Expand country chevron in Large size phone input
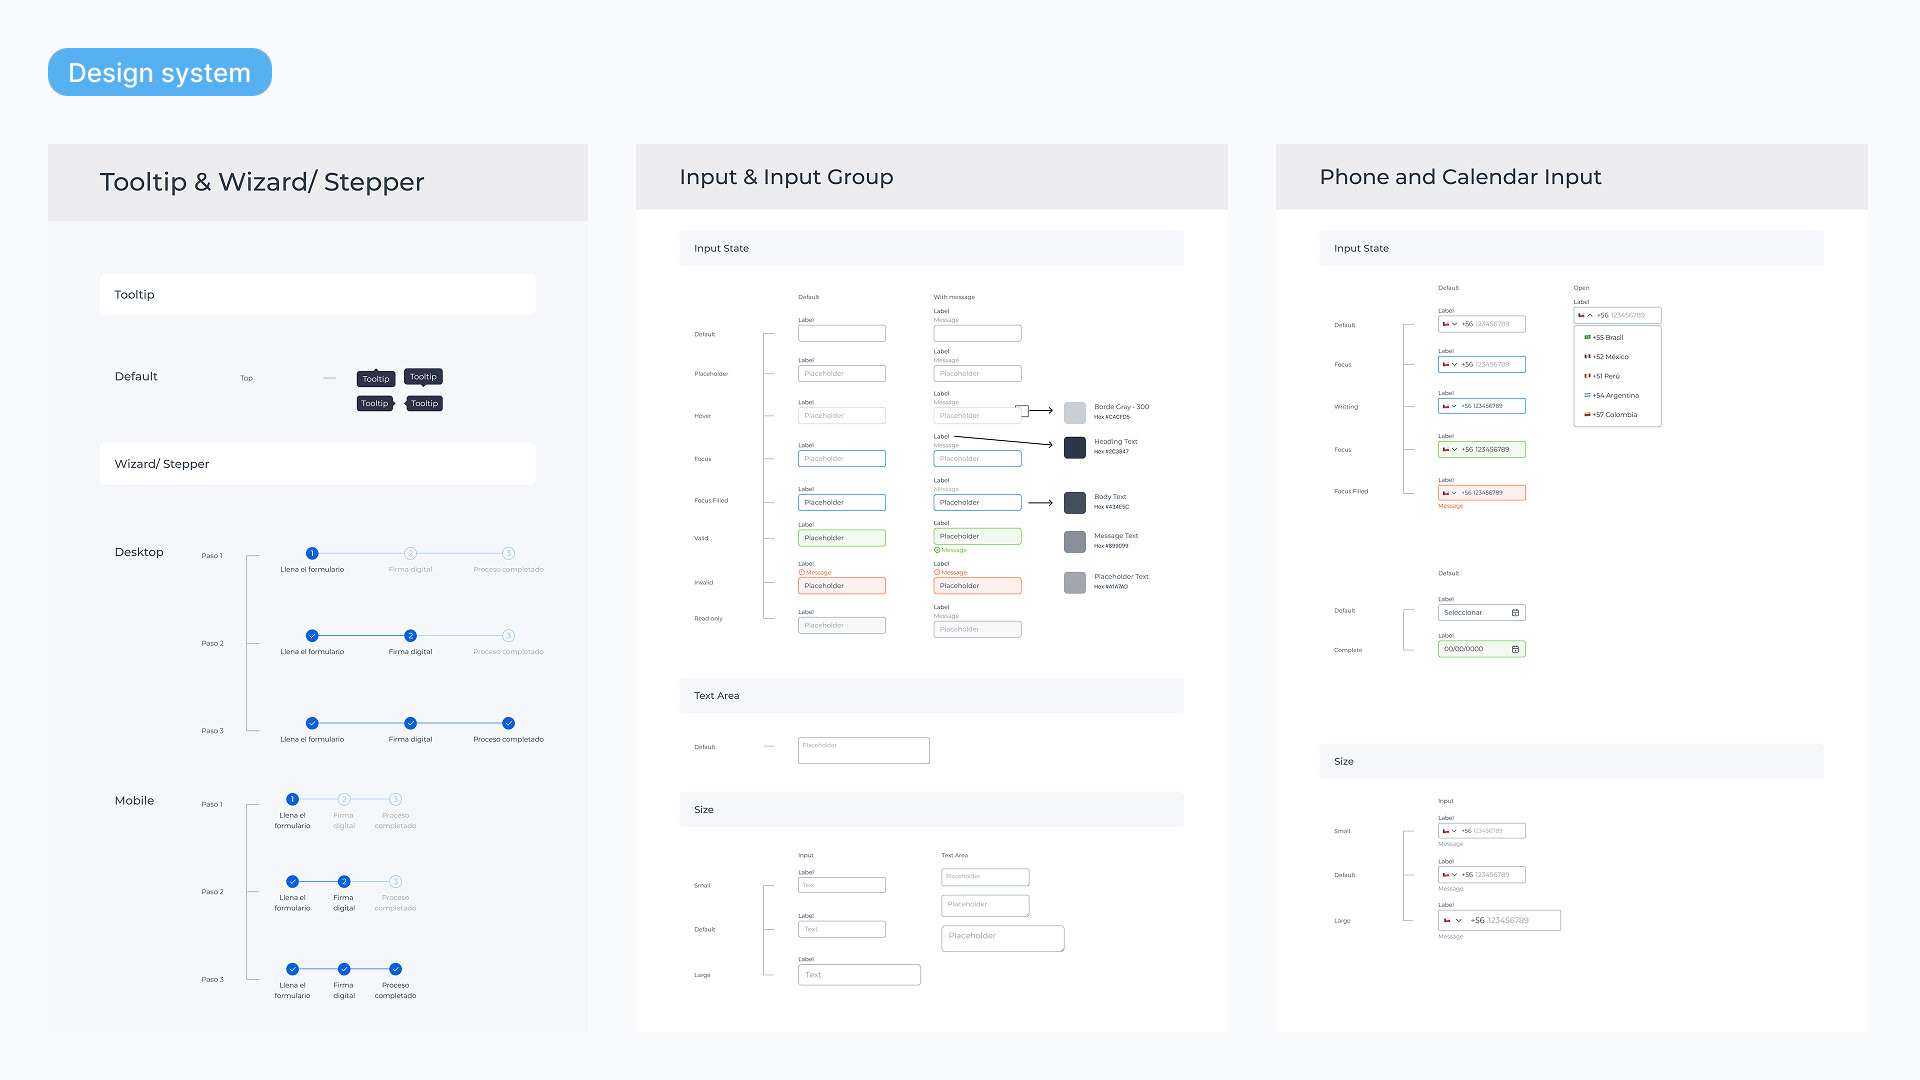Viewport: 1920px width, 1080px height. pyautogui.click(x=1458, y=920)
